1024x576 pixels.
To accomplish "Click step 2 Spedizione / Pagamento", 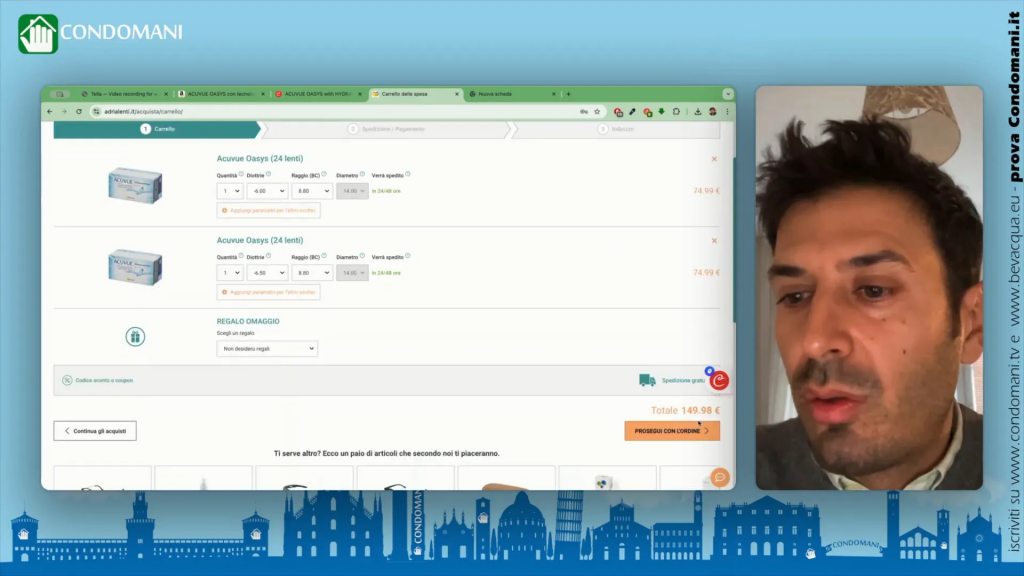I will point(387,129).
